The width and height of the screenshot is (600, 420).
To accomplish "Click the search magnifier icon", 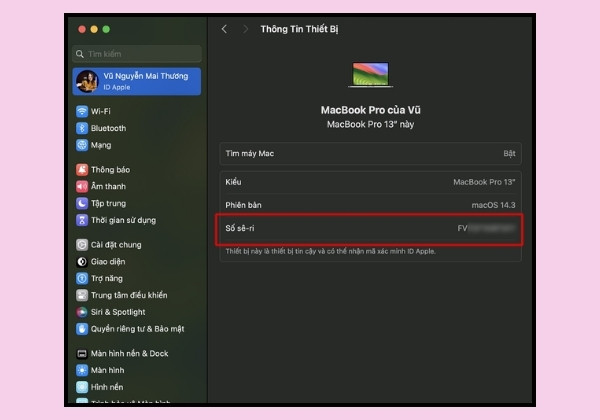I will [x=80, y=54].
